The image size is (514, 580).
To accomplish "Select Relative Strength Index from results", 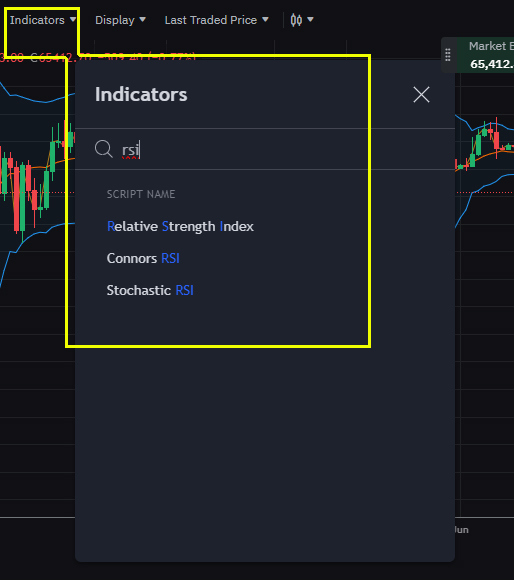I will click(x=180, y=226).
